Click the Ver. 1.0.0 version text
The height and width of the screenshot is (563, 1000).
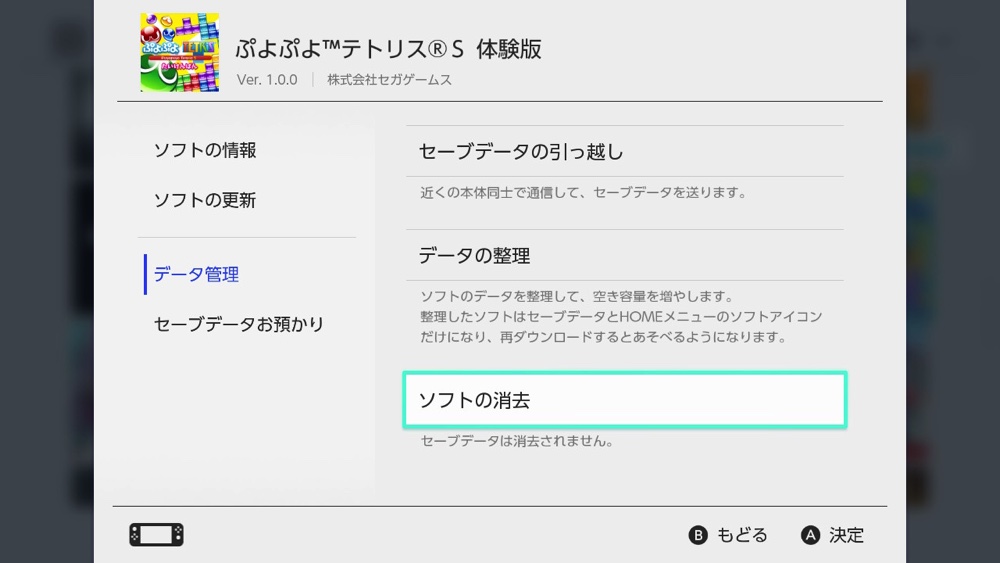[x=267, y=80]
